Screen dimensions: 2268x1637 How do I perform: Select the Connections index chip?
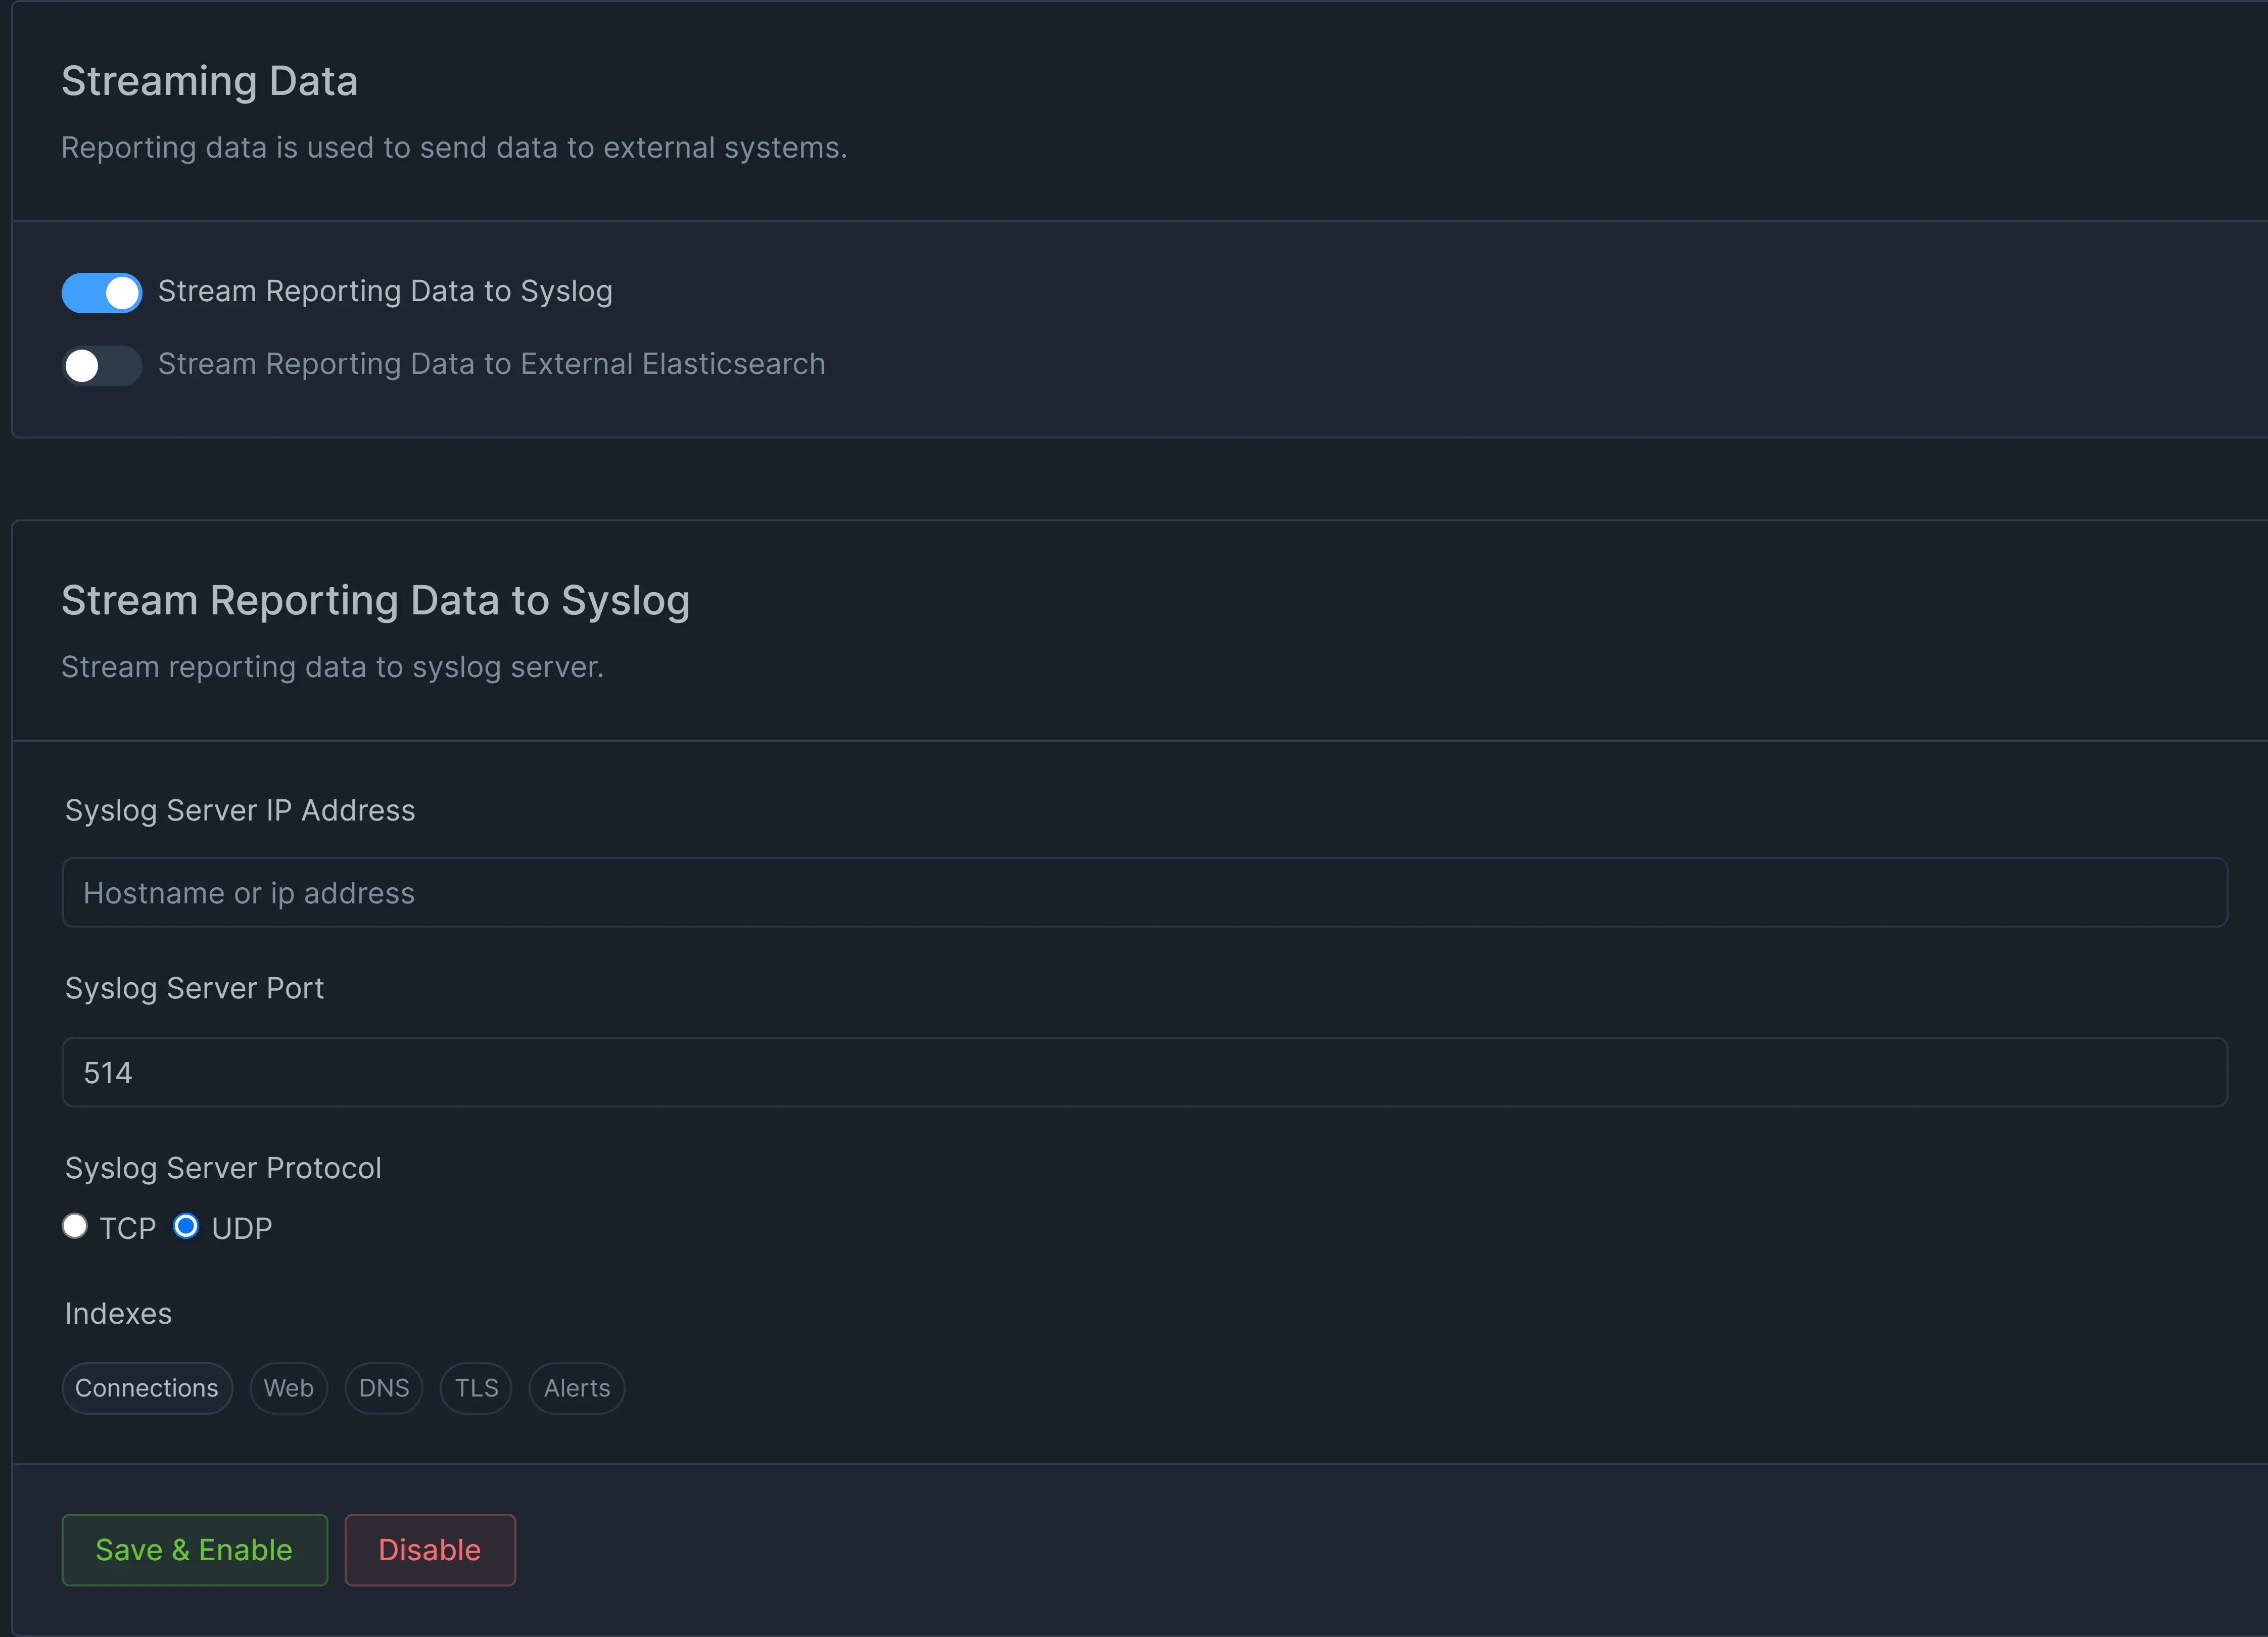[x=147, y=1388]
